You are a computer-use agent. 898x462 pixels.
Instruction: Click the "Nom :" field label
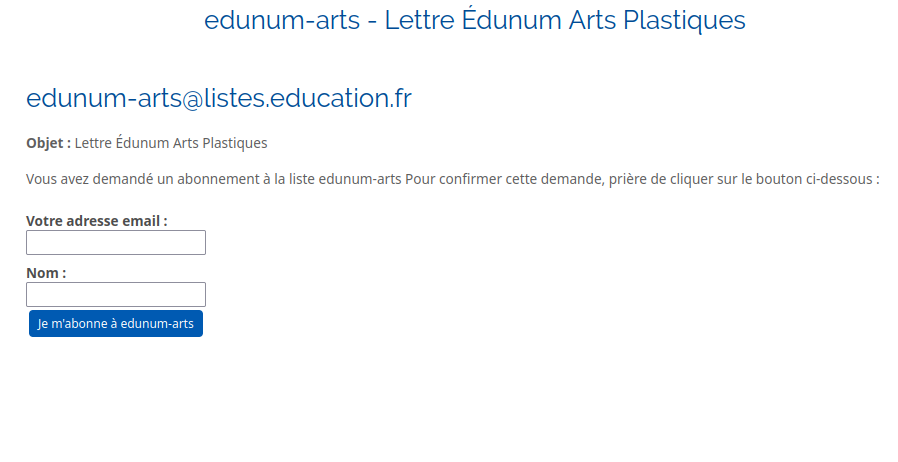coord(46,272)
